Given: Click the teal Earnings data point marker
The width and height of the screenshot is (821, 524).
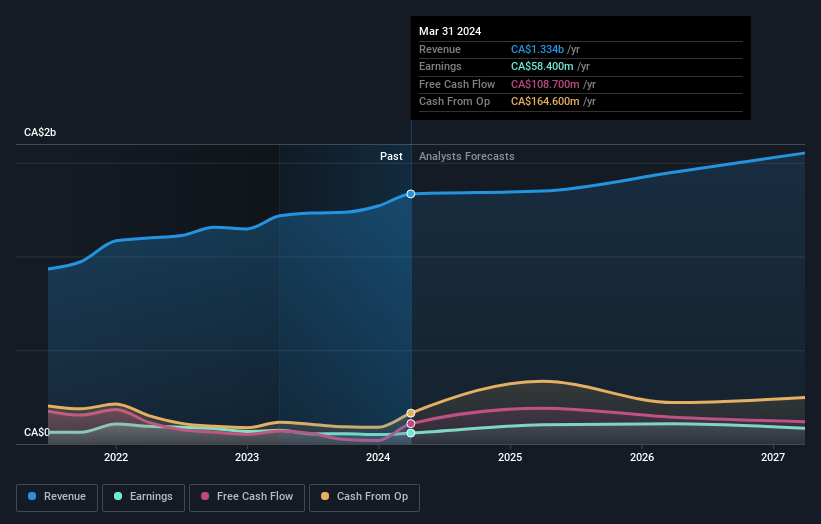Looking at the screenshot, I should click(x=411, y=433).
